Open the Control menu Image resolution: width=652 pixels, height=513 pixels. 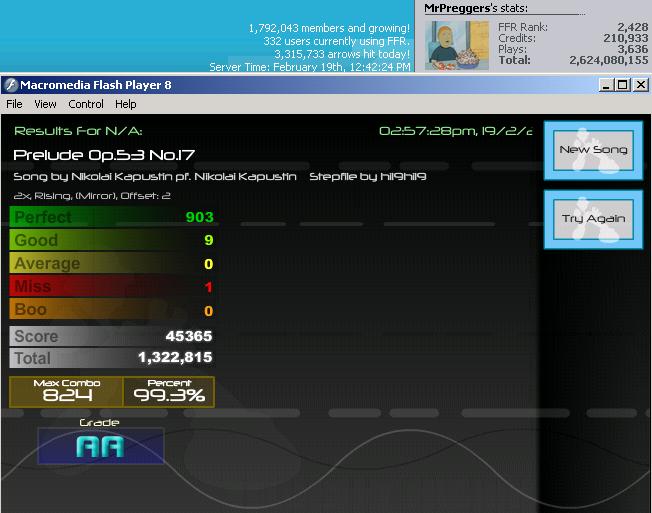point(86,104)
